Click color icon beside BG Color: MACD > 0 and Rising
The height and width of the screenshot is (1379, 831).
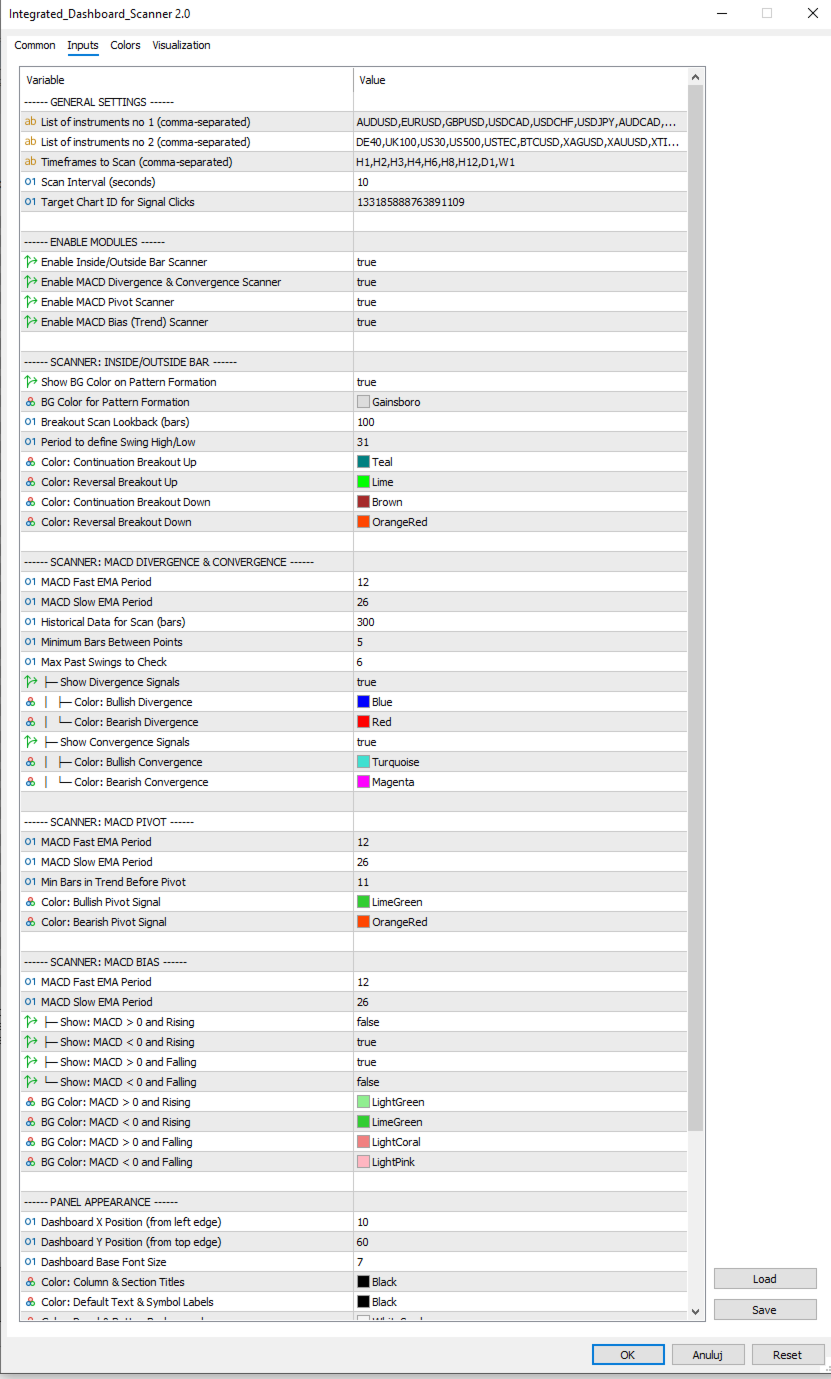30,1102
